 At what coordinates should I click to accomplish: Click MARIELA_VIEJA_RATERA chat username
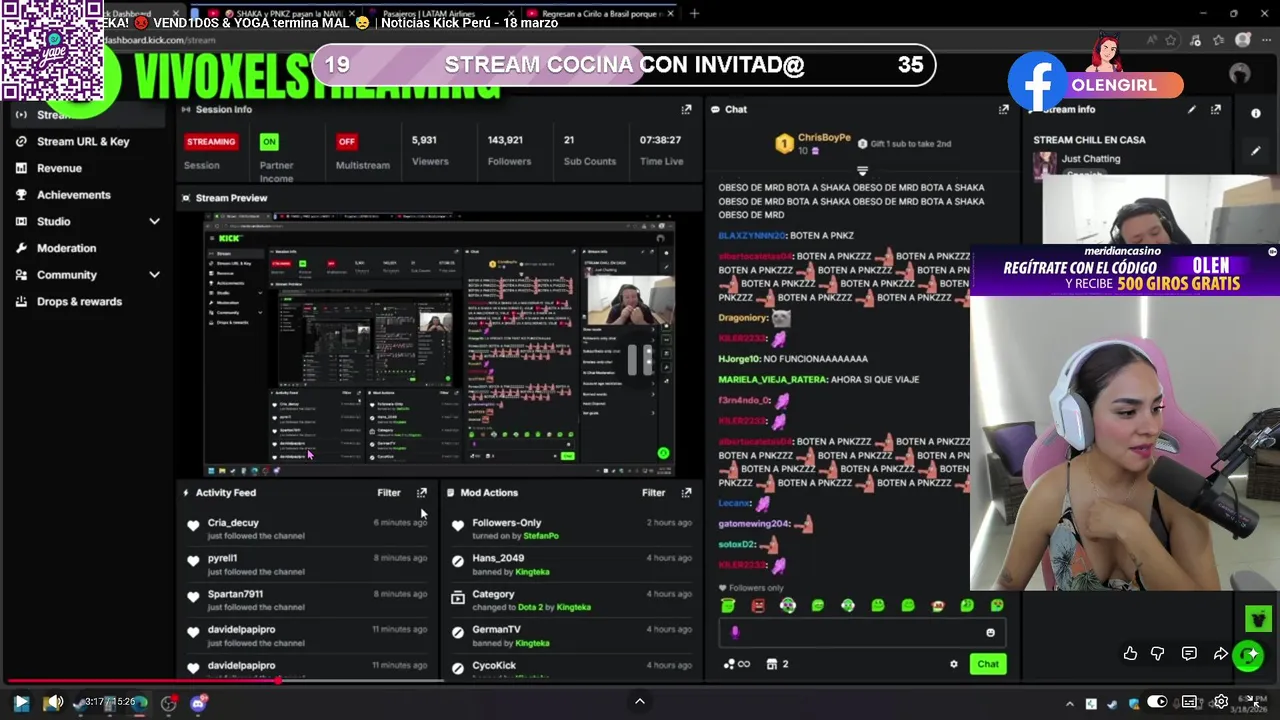click(x=773, y=379)
